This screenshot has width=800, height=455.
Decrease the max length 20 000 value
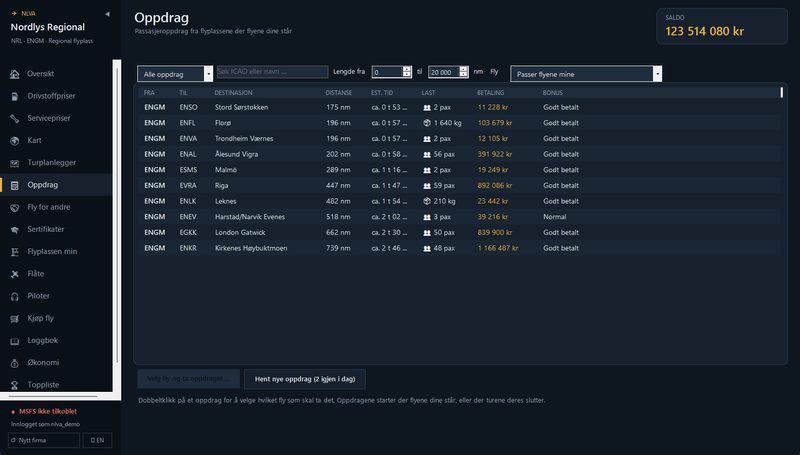coord(463,74)
